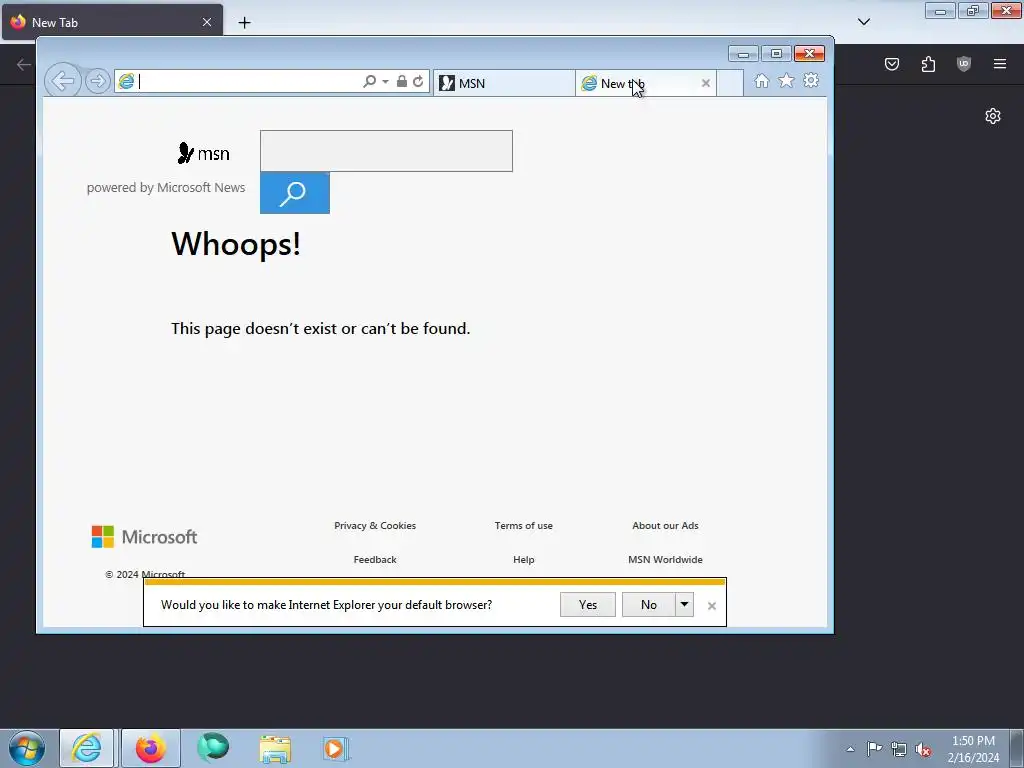Screen dimensions: 1024x768
Task: Open Feedback link
Action: [375, 560]
